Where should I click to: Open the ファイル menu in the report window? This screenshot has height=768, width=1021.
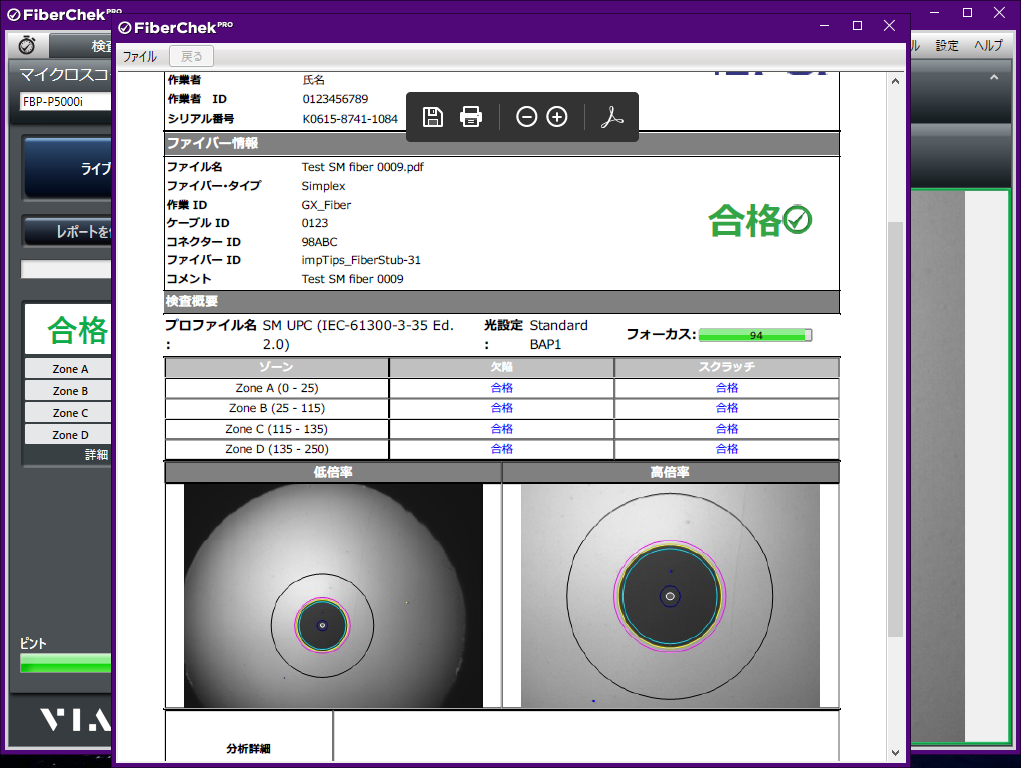140,57
